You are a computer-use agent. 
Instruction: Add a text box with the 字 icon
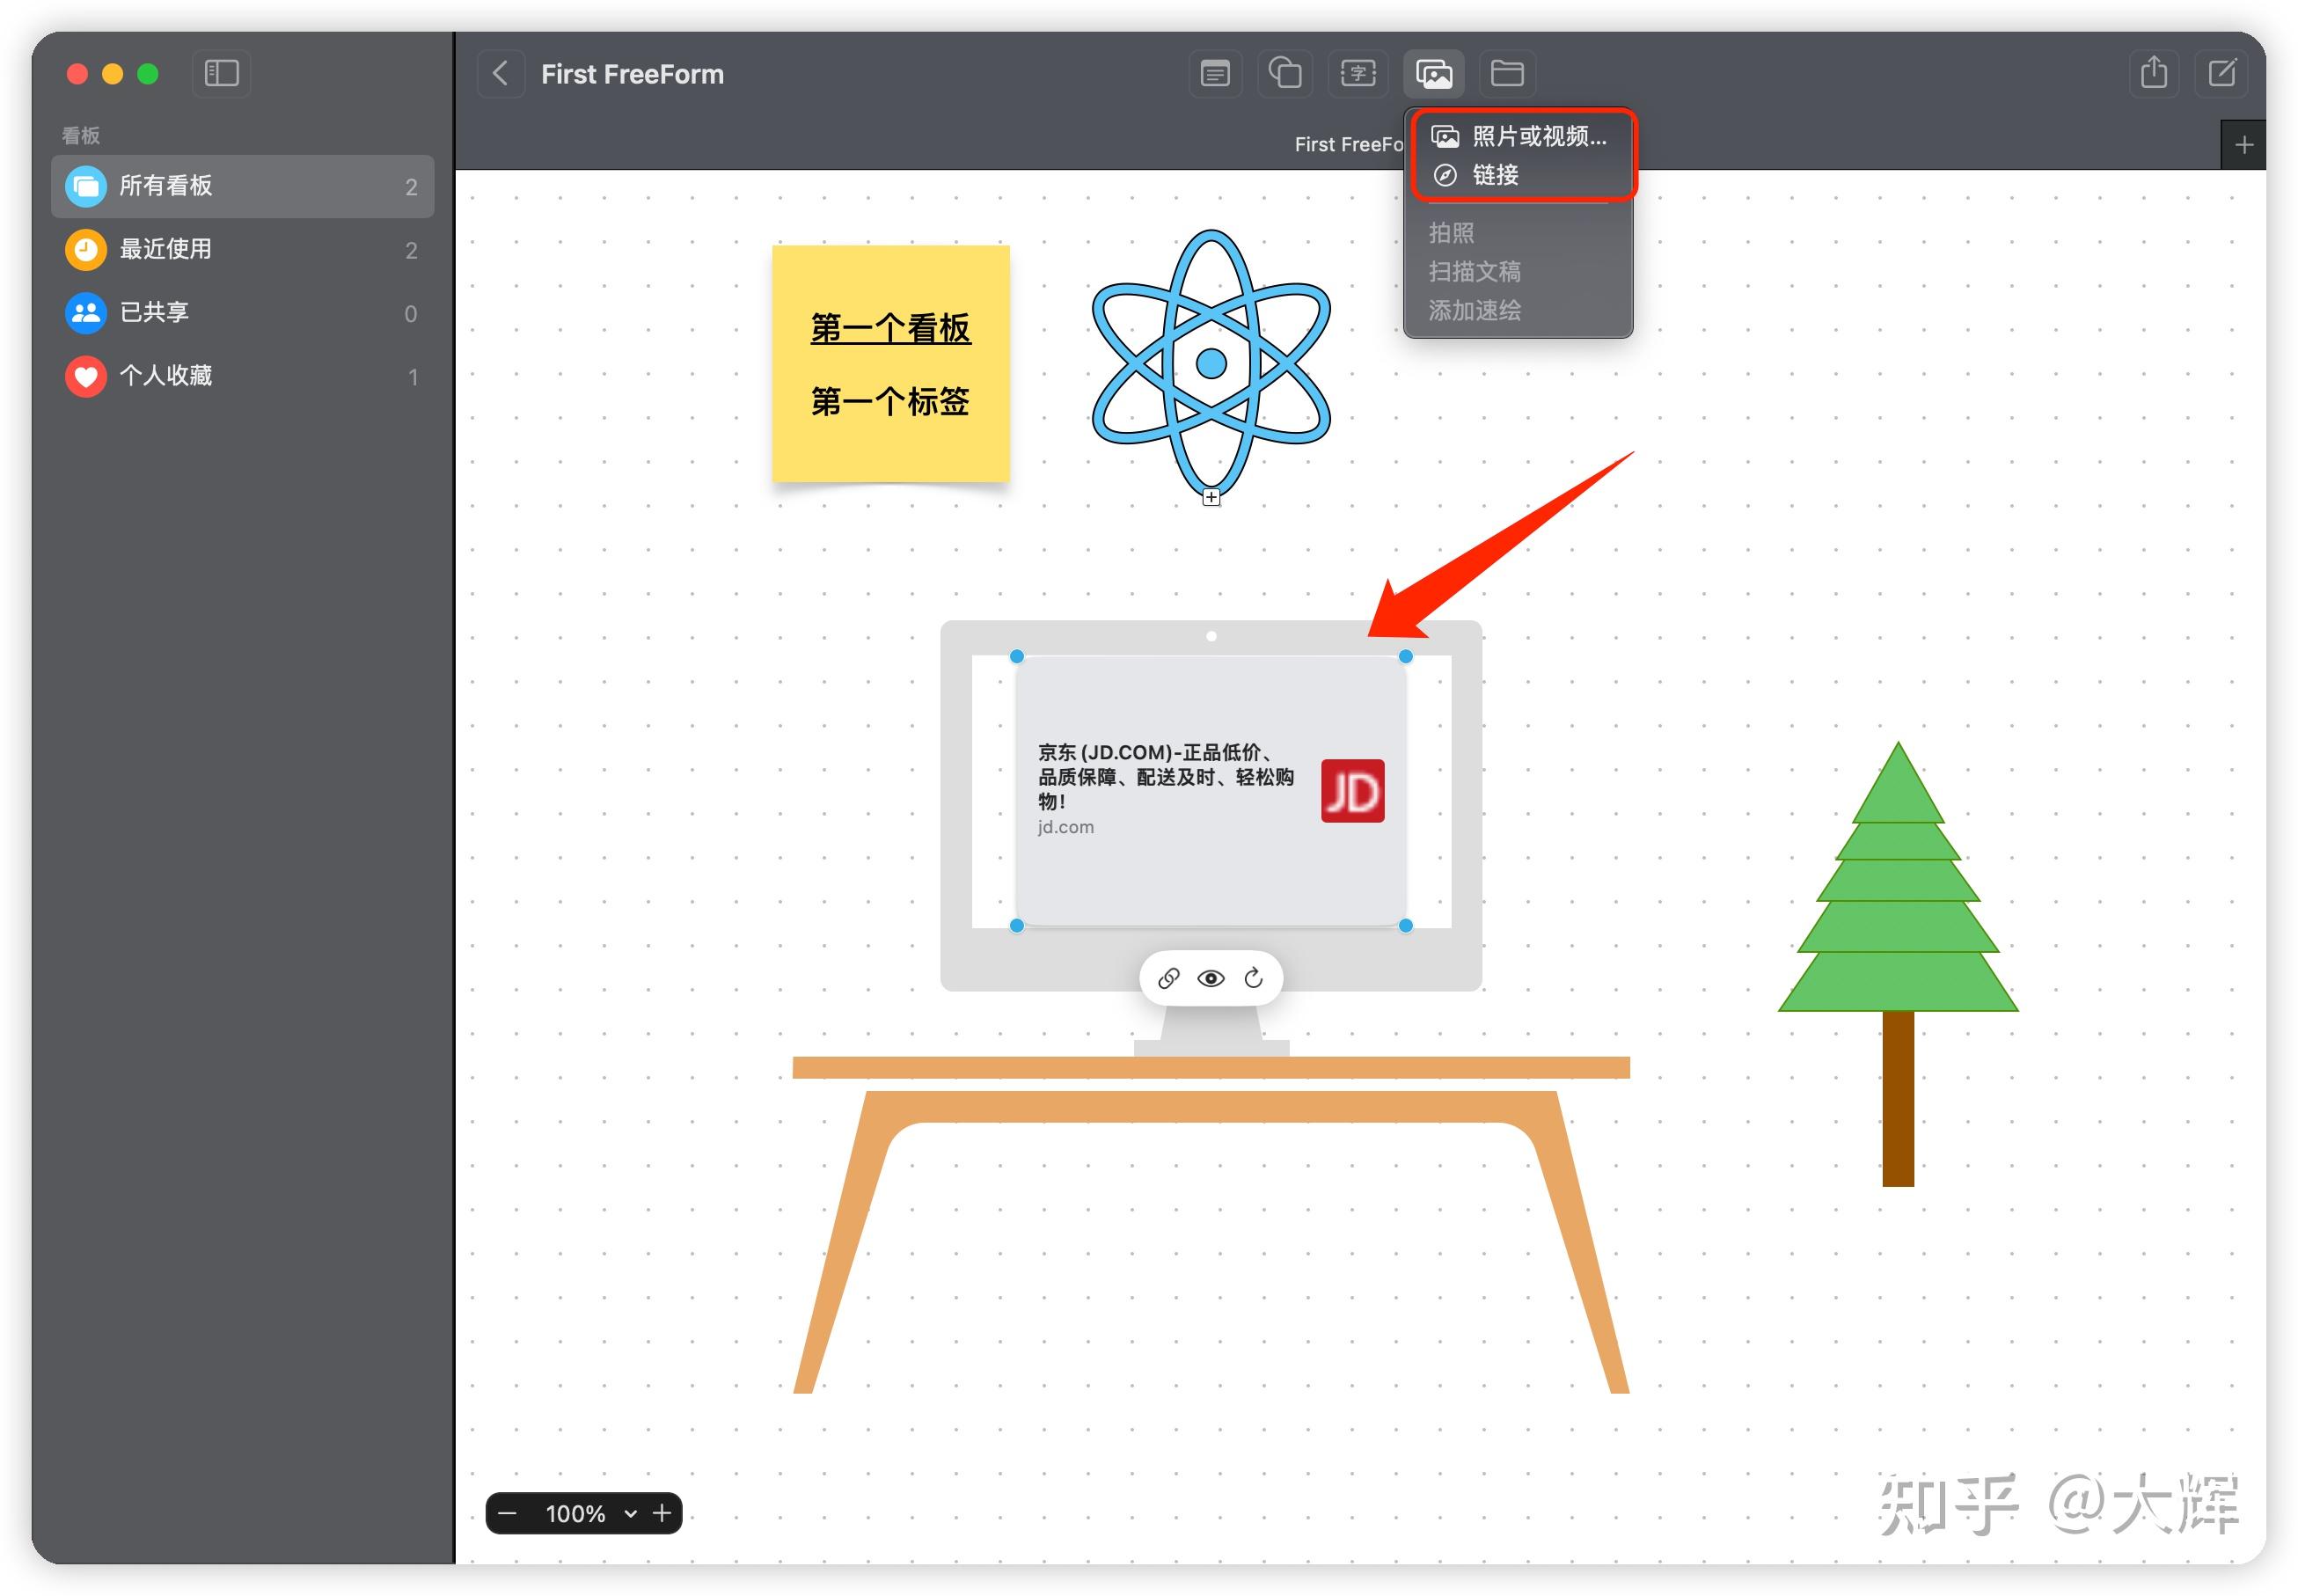(1357, 72)
